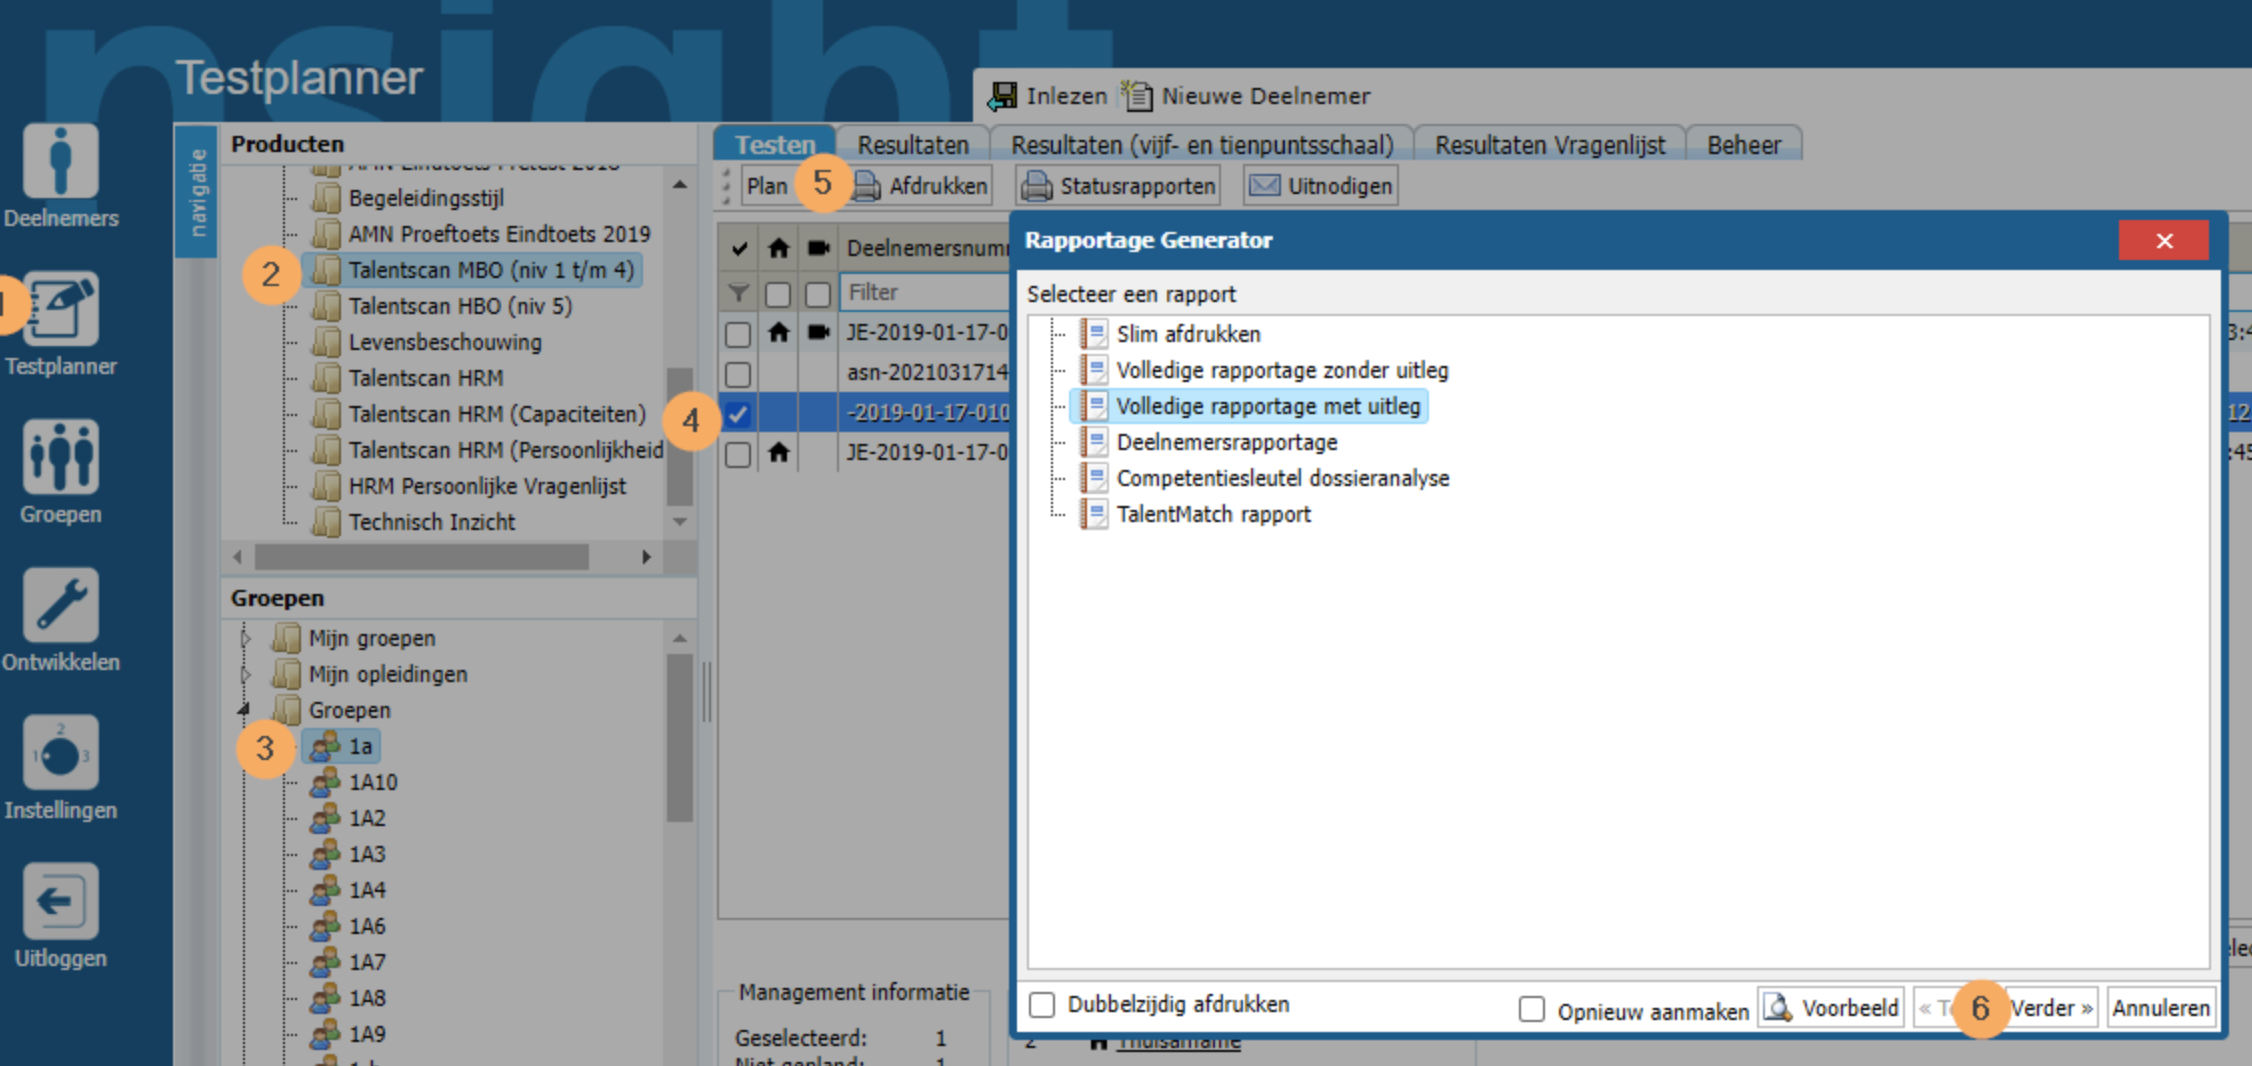Expand the Mijn opleidingen folder

pos(246,674)
